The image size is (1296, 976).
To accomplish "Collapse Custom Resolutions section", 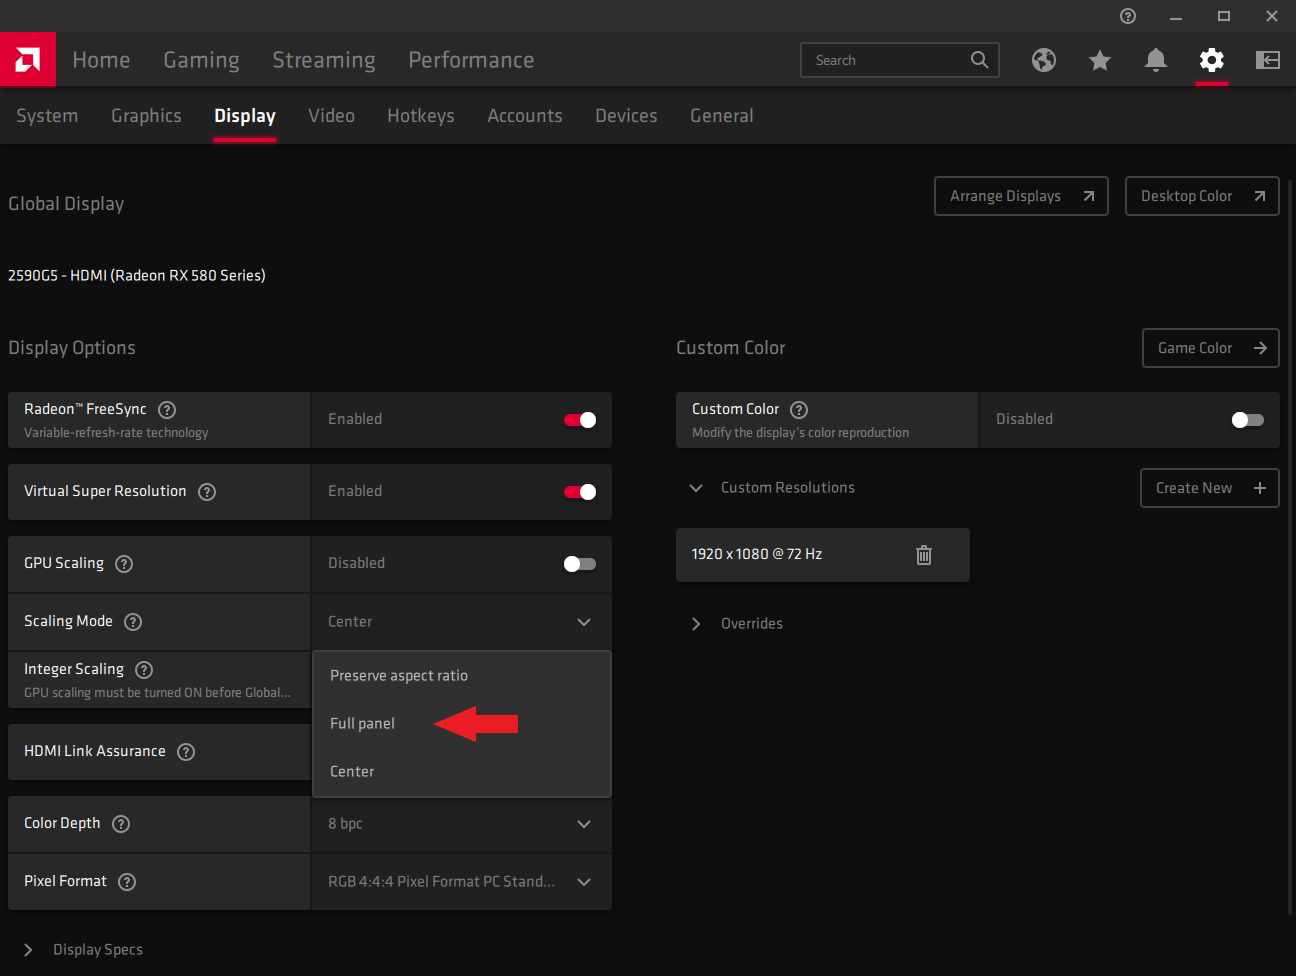I will (696, 488).
